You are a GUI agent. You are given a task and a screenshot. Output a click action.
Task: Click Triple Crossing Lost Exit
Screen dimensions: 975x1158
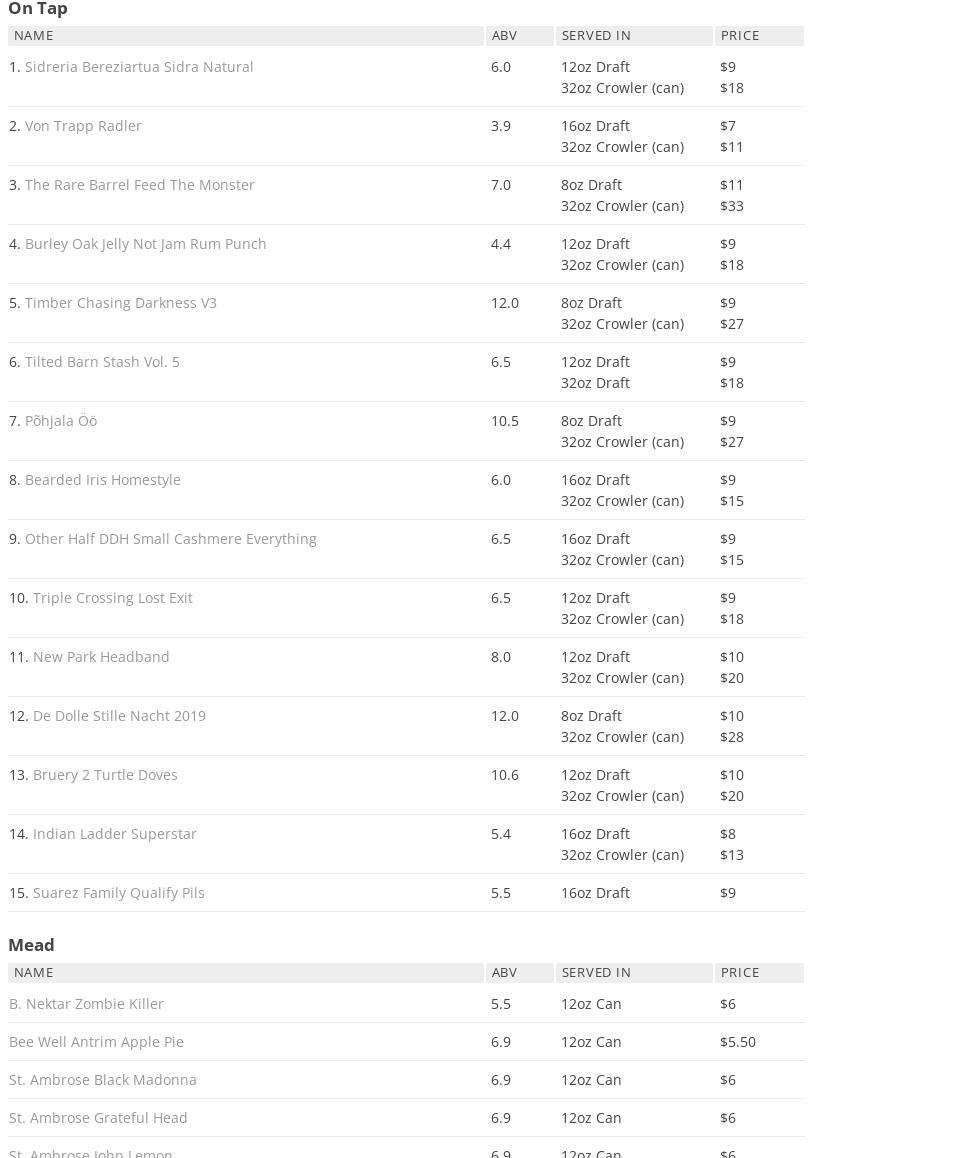(x=113, y=598)
